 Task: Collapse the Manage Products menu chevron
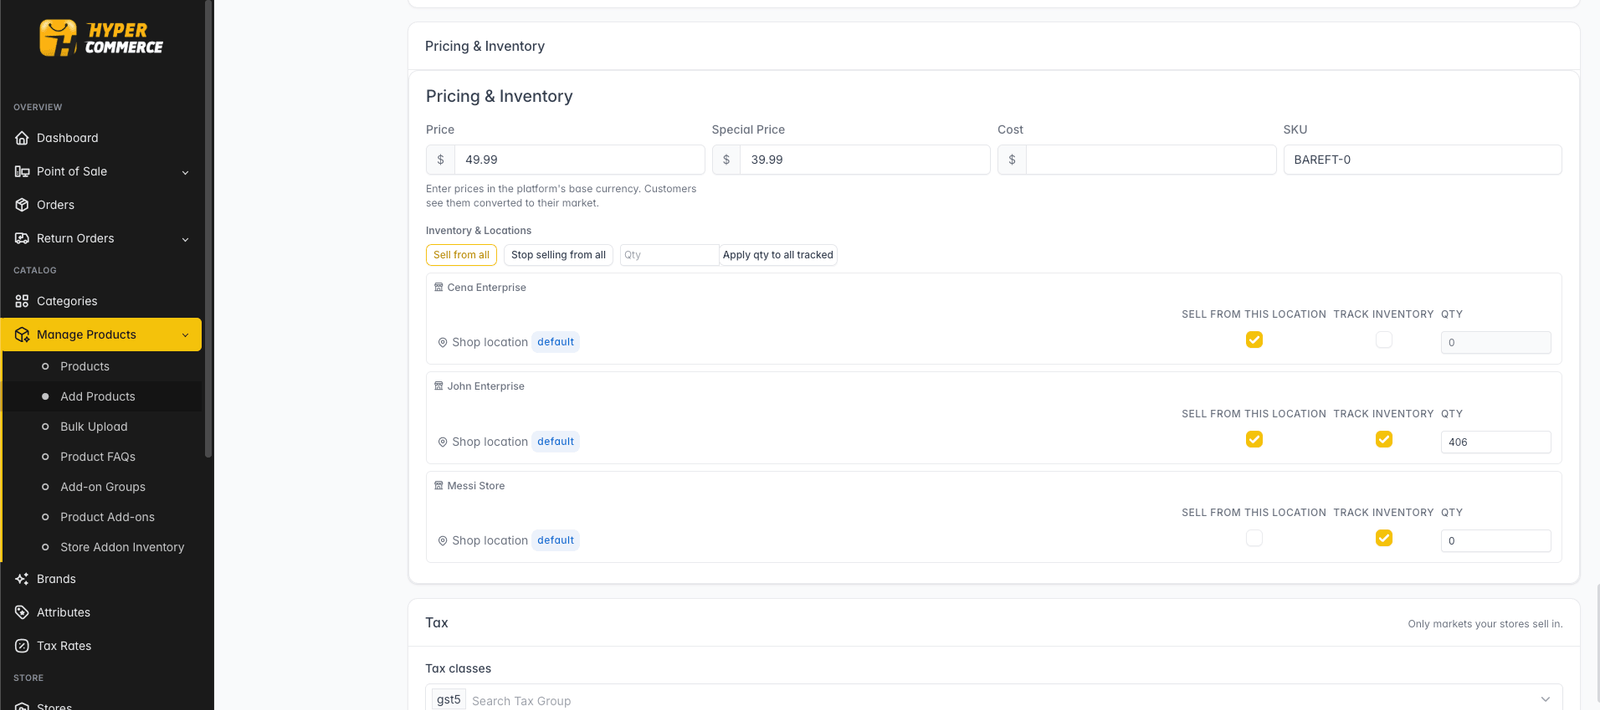185,335
